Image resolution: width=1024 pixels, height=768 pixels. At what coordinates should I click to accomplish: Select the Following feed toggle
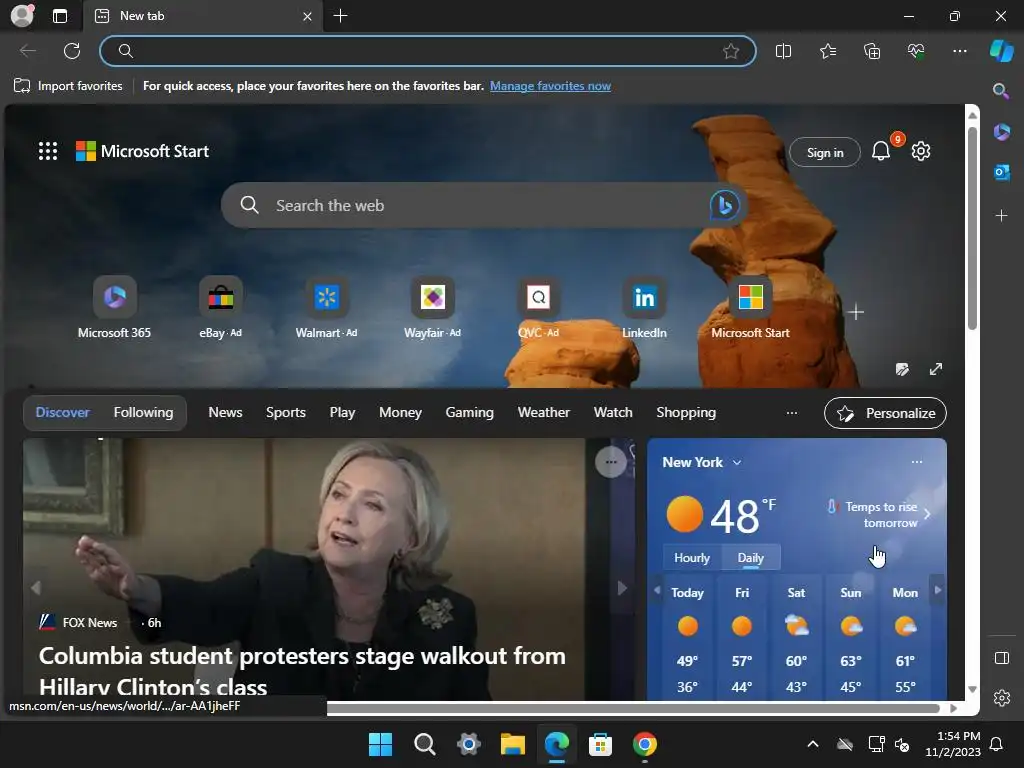[144, 413]
